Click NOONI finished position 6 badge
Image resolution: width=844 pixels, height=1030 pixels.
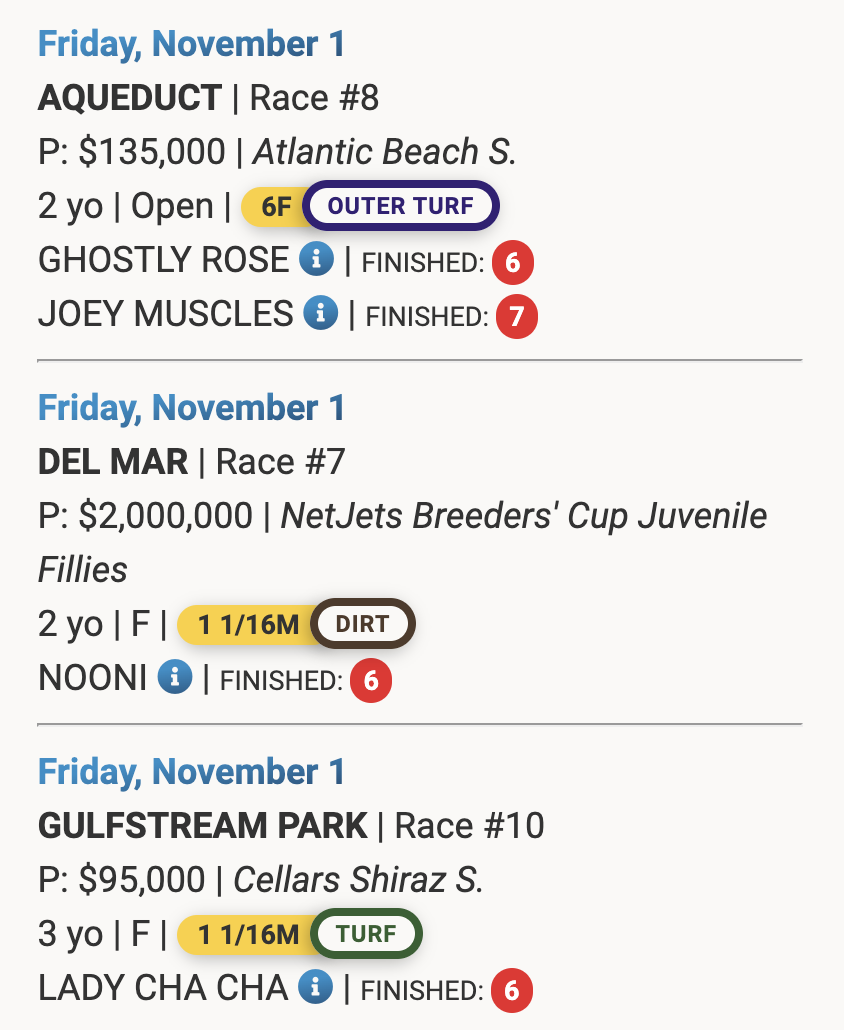click(x=370, y=681)
